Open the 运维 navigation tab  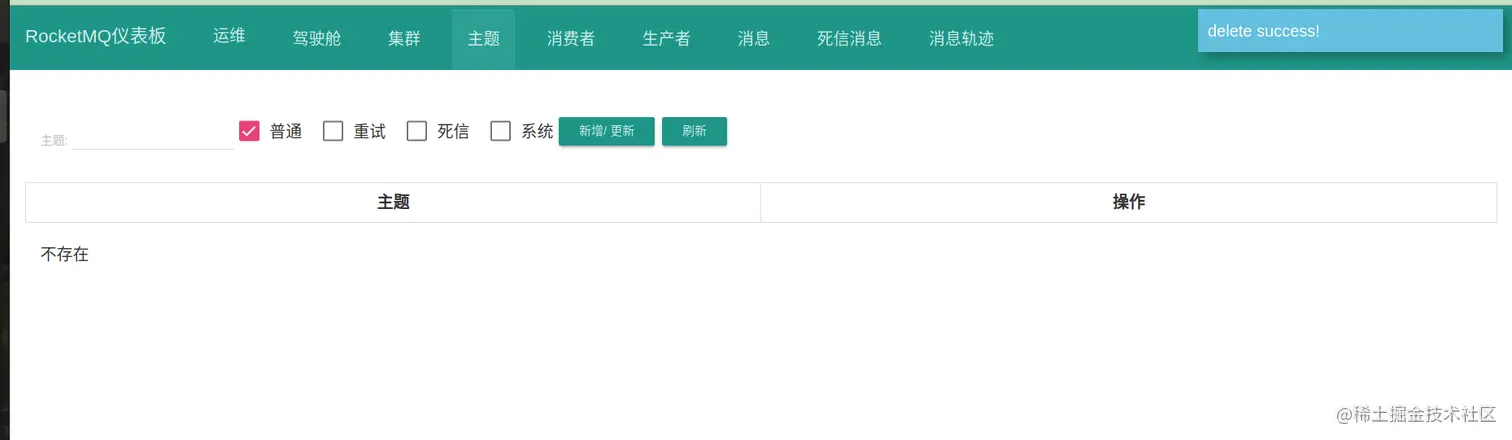[x=229, y=37]
